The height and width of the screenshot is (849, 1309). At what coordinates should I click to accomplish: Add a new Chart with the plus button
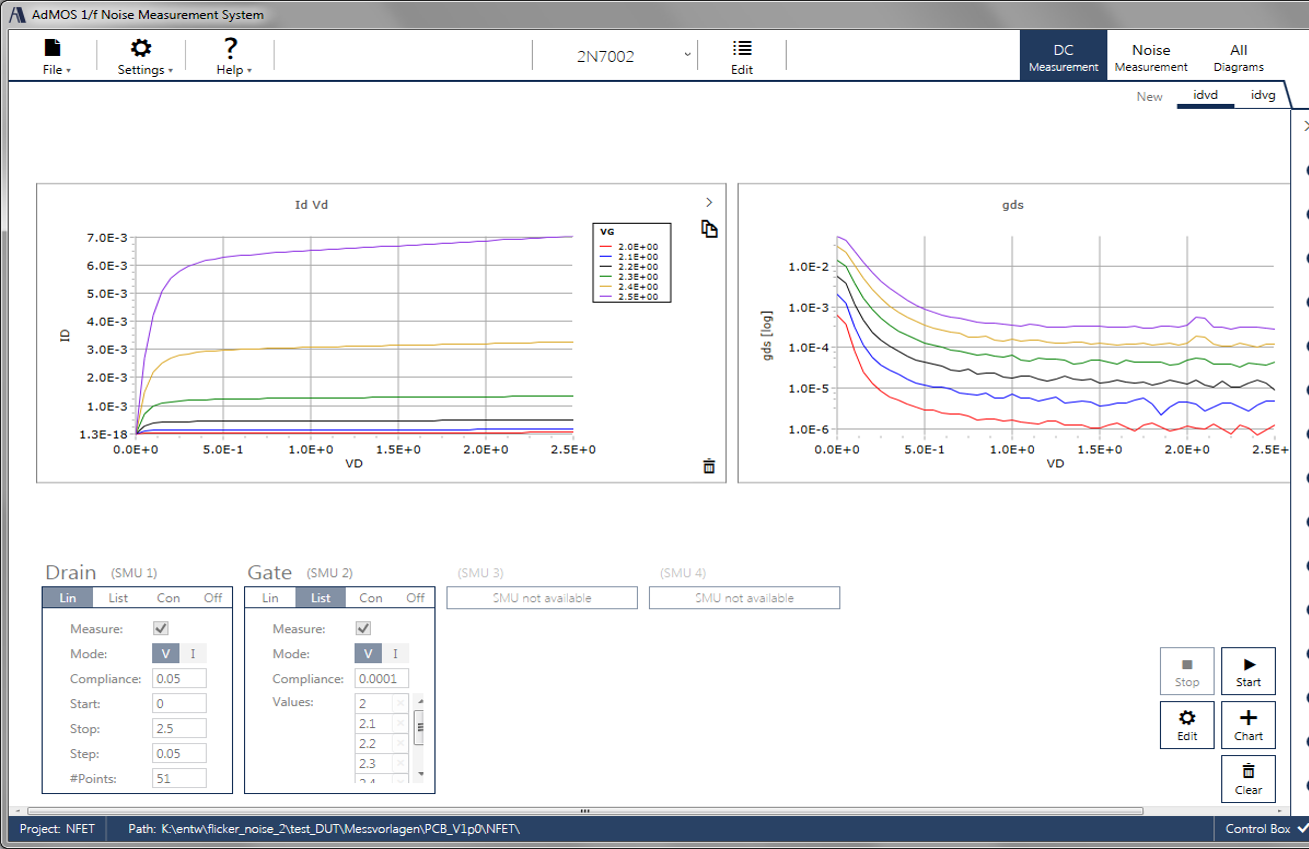(x=1248, y=725)
